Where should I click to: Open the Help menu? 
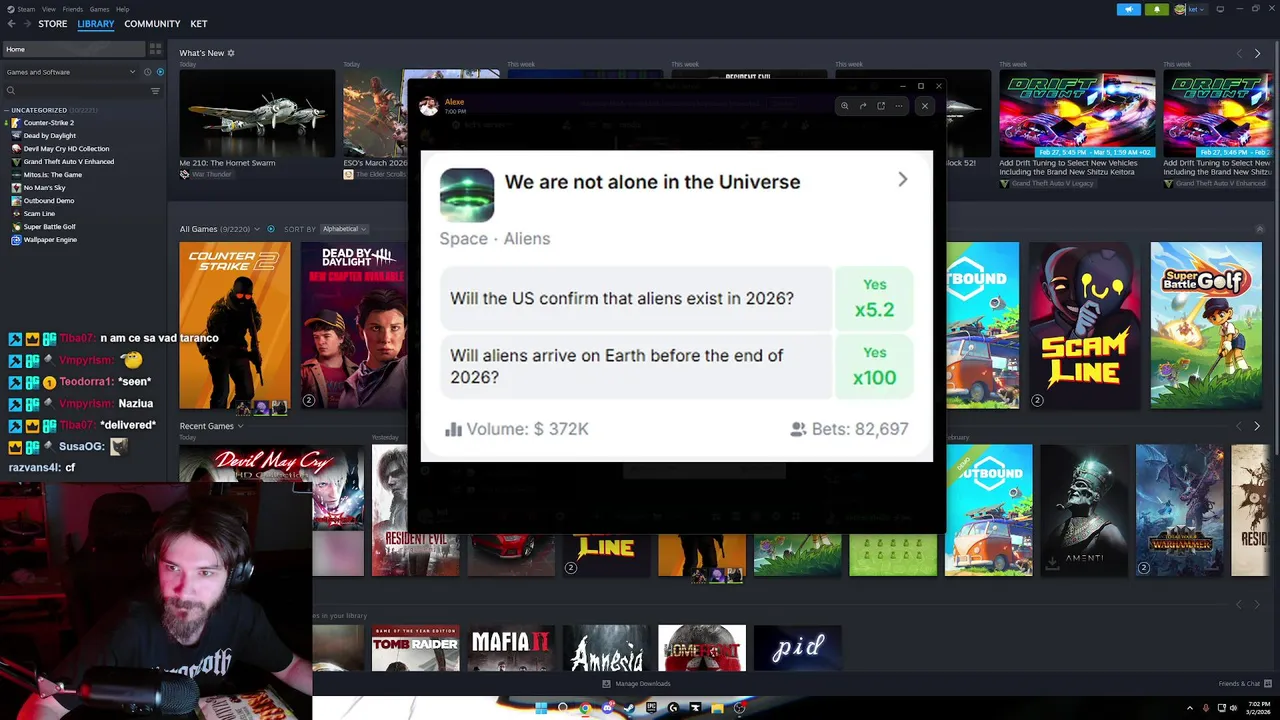point(122,9)
